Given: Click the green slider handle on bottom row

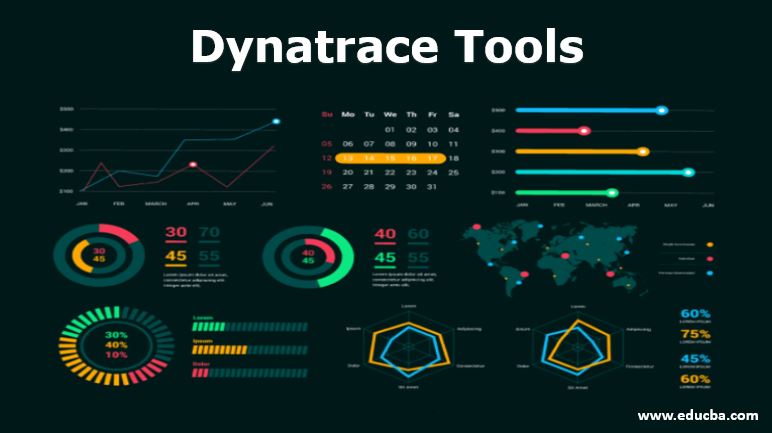Looking at the screenshot, I should [x=612, y=193].
